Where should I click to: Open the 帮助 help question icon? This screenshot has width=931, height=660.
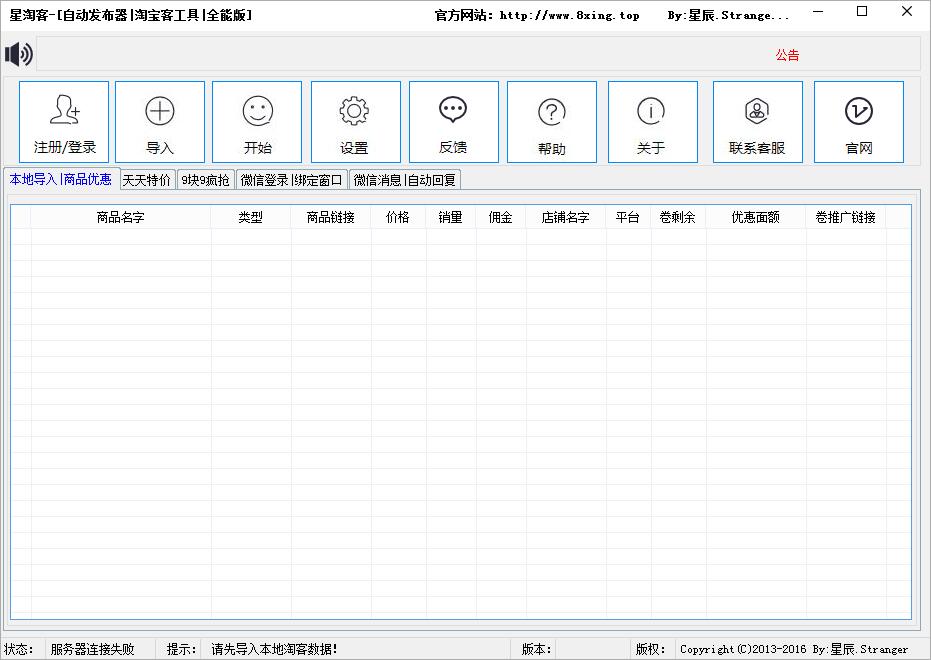coord(551,122)
